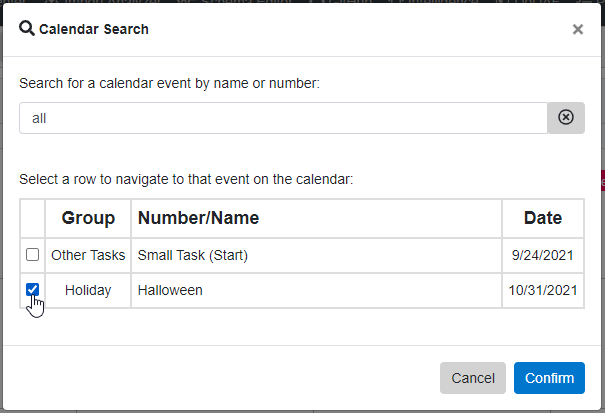Click the Calendar Search dialog title
This screenshot has width=605, height=413.
(94, 29)
